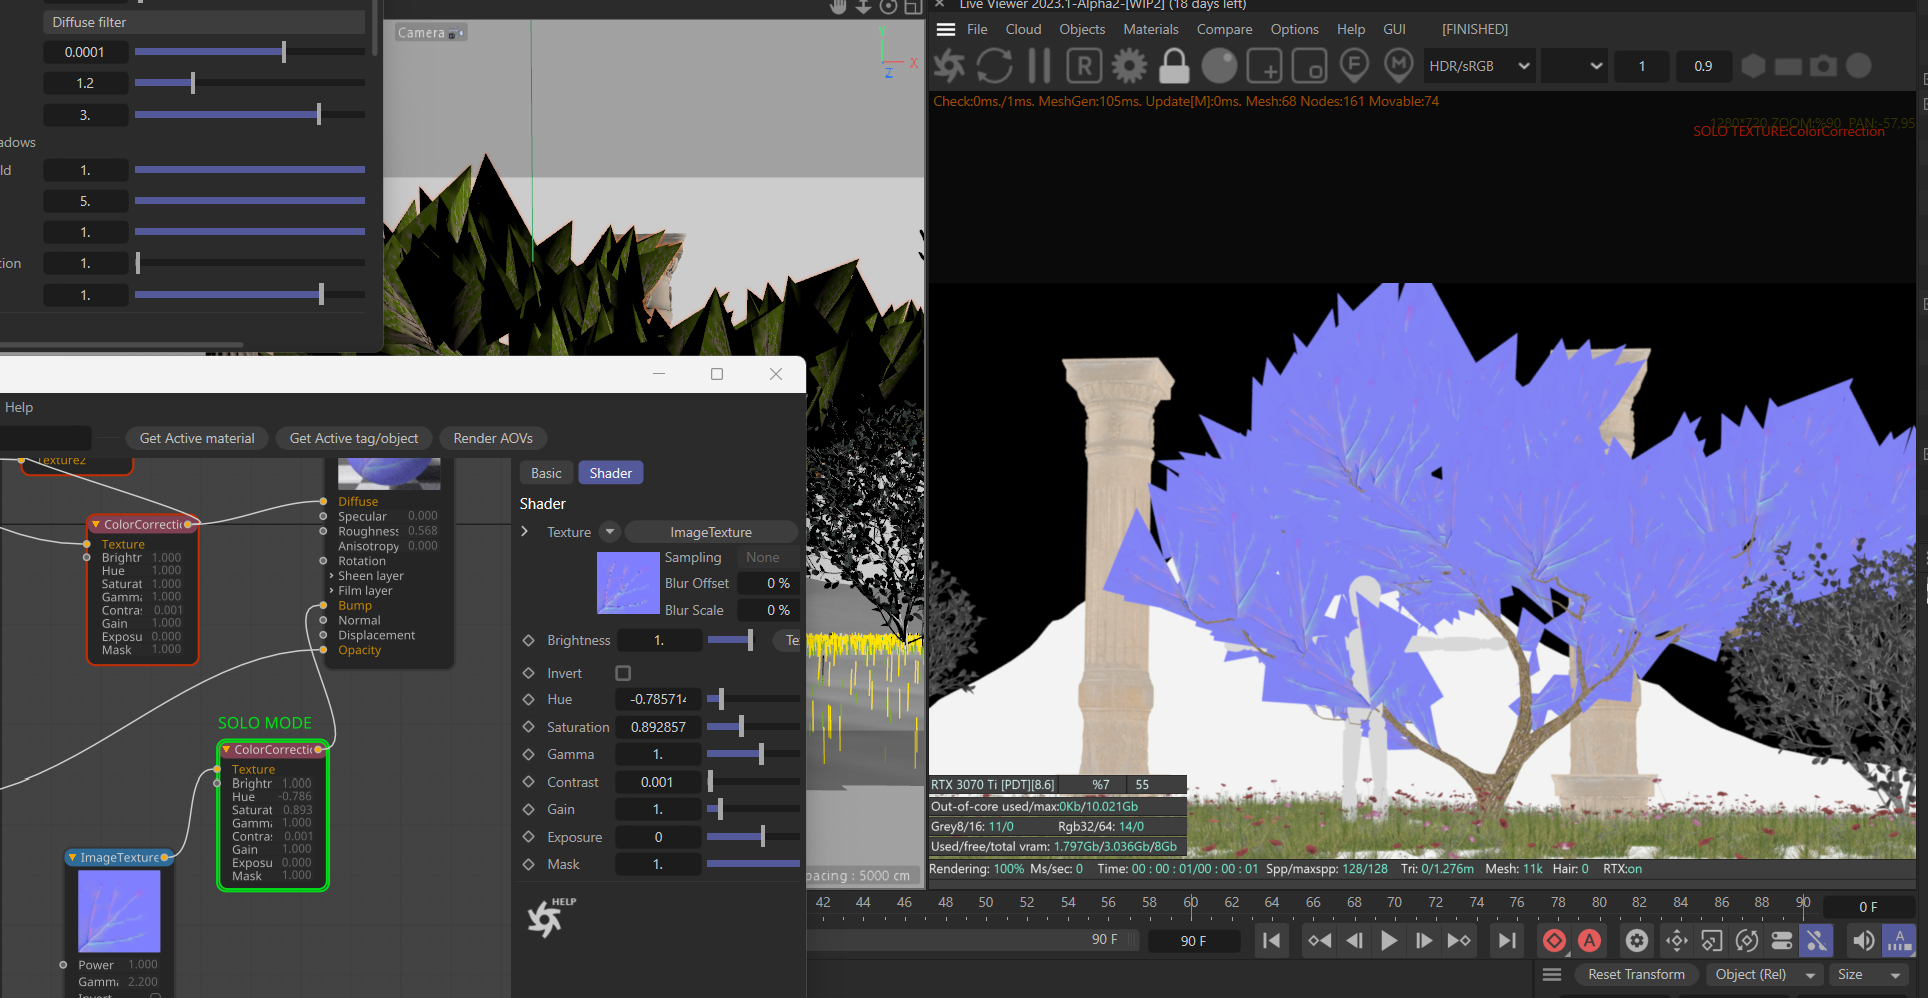
Task: Toggle the Saturation keyframe diamond
Action: 529,727
